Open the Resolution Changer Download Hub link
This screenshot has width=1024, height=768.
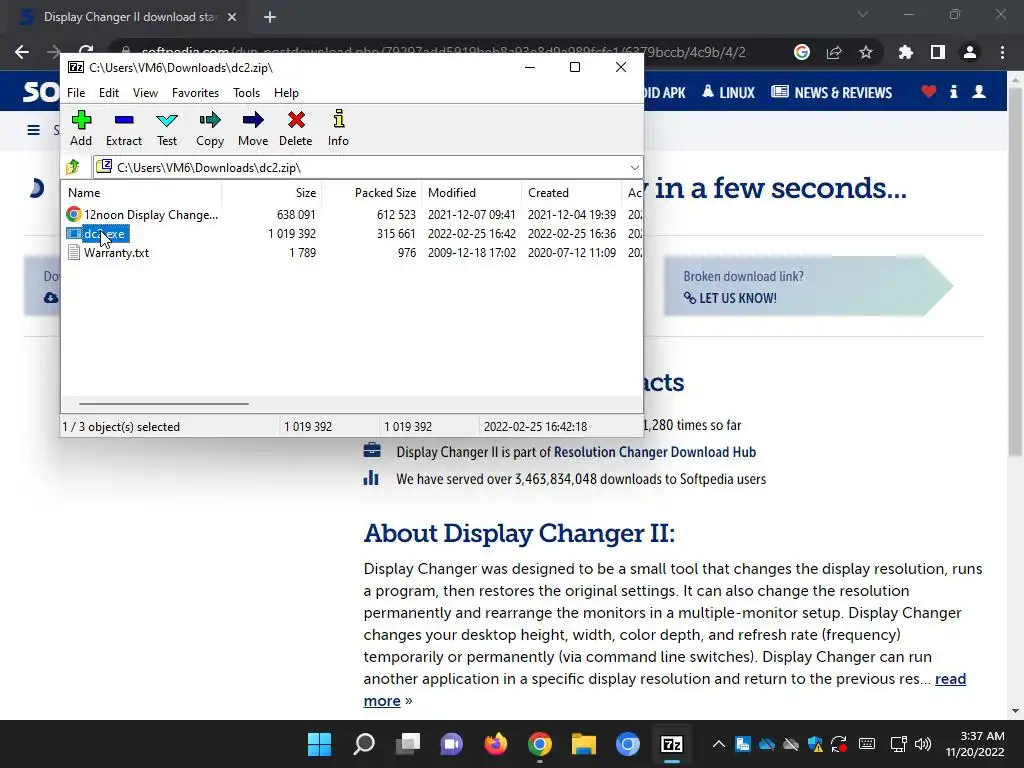tap(655, 452)
